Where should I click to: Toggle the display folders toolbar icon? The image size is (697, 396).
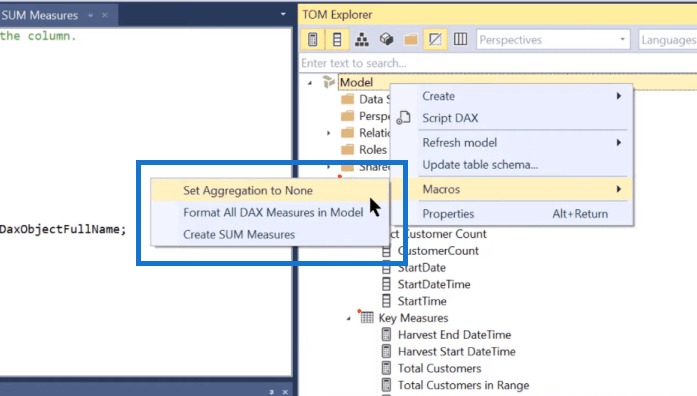point(411,40)
